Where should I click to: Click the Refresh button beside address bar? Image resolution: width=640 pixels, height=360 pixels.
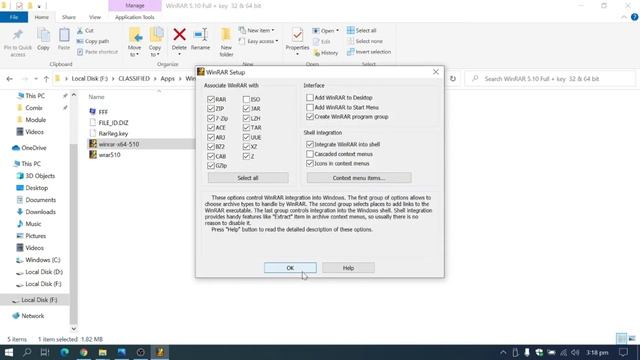pyautogui.click(x=453, y=79)
